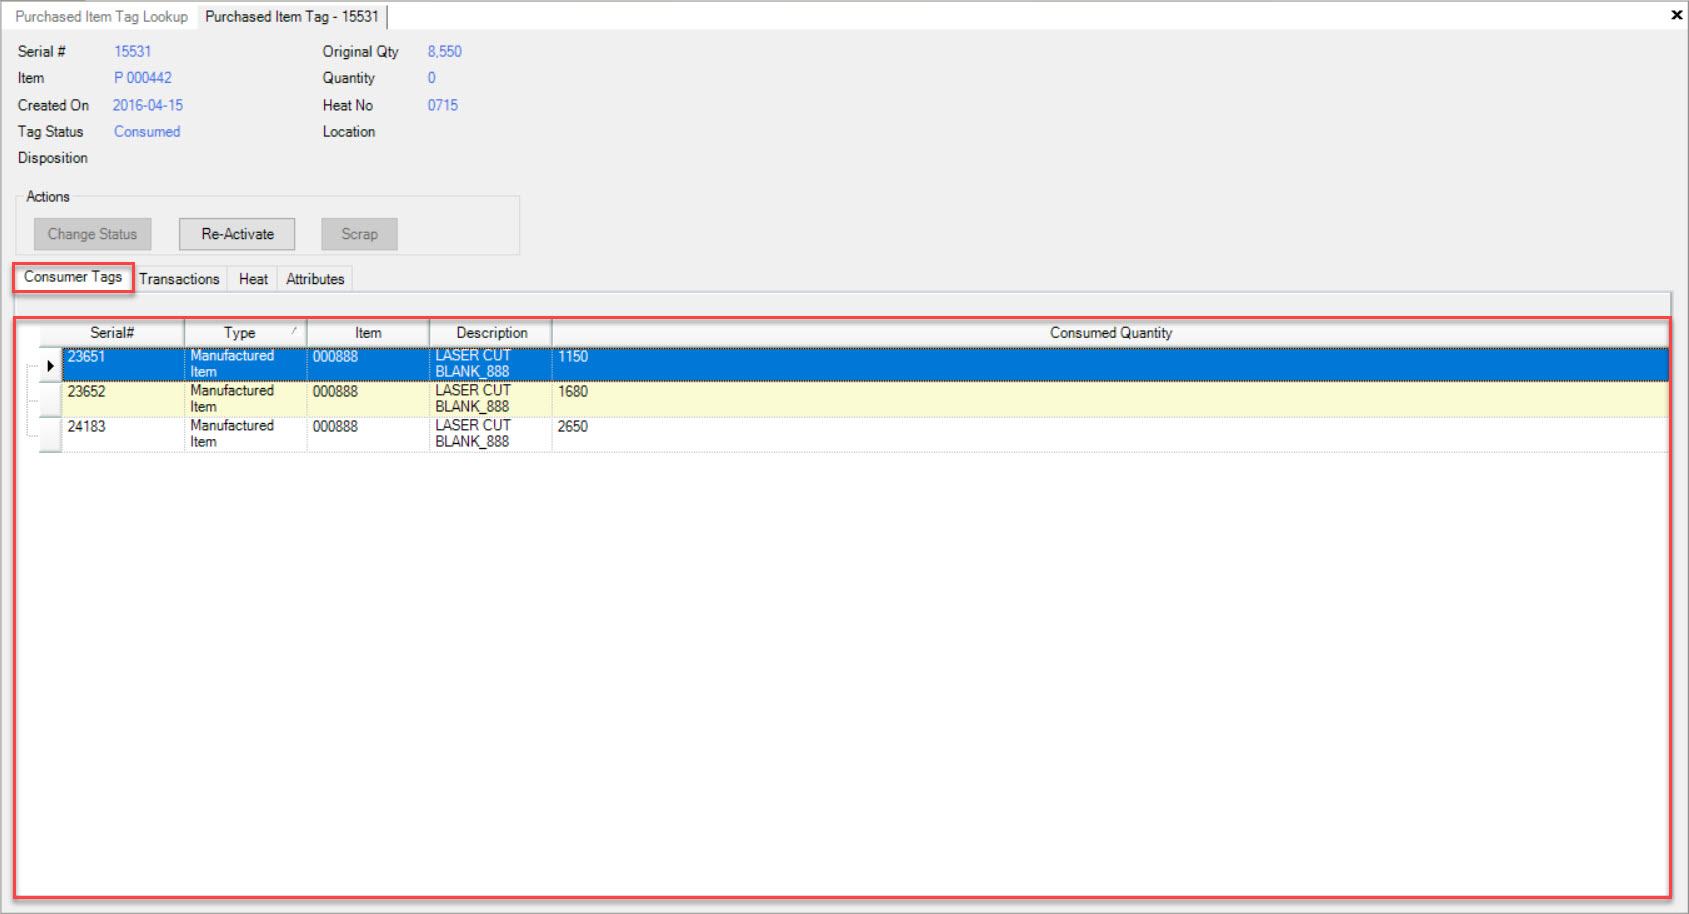Sort by Consumed Quantity column header
Viewport: 1689px width, 914px height.
coord(1110,333)
